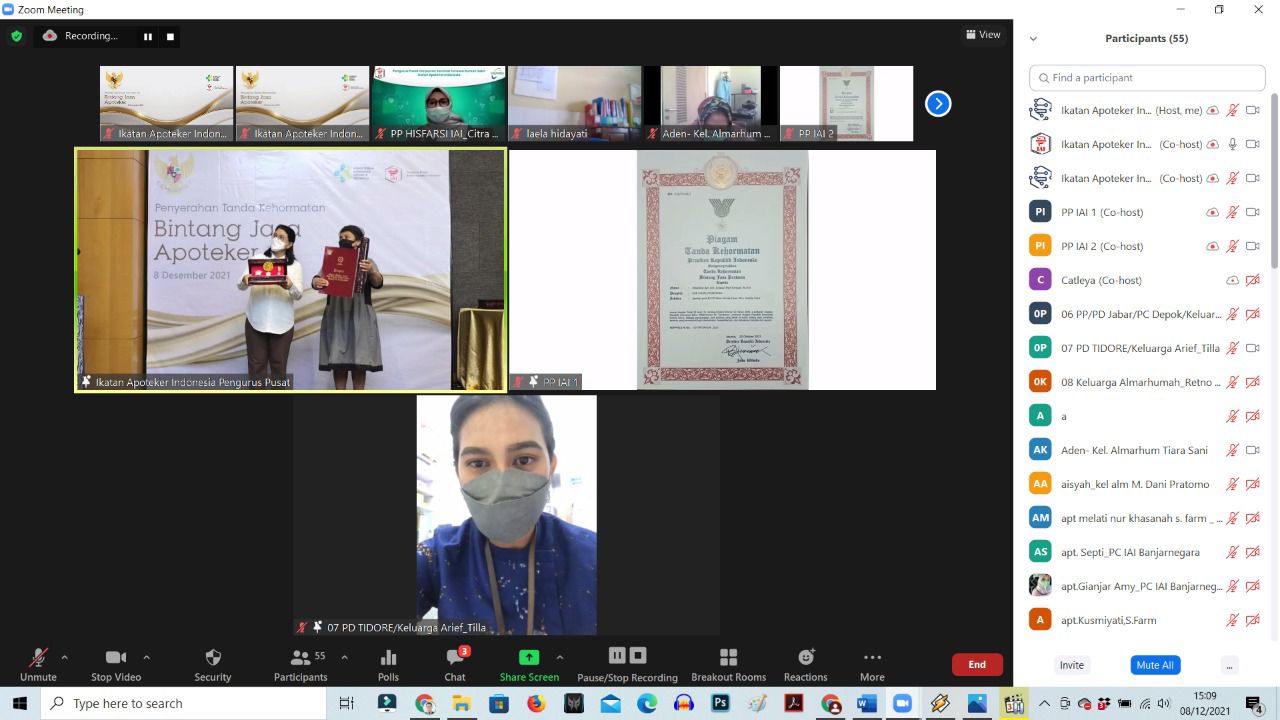Click the red End meeting button

pos(977,664)
